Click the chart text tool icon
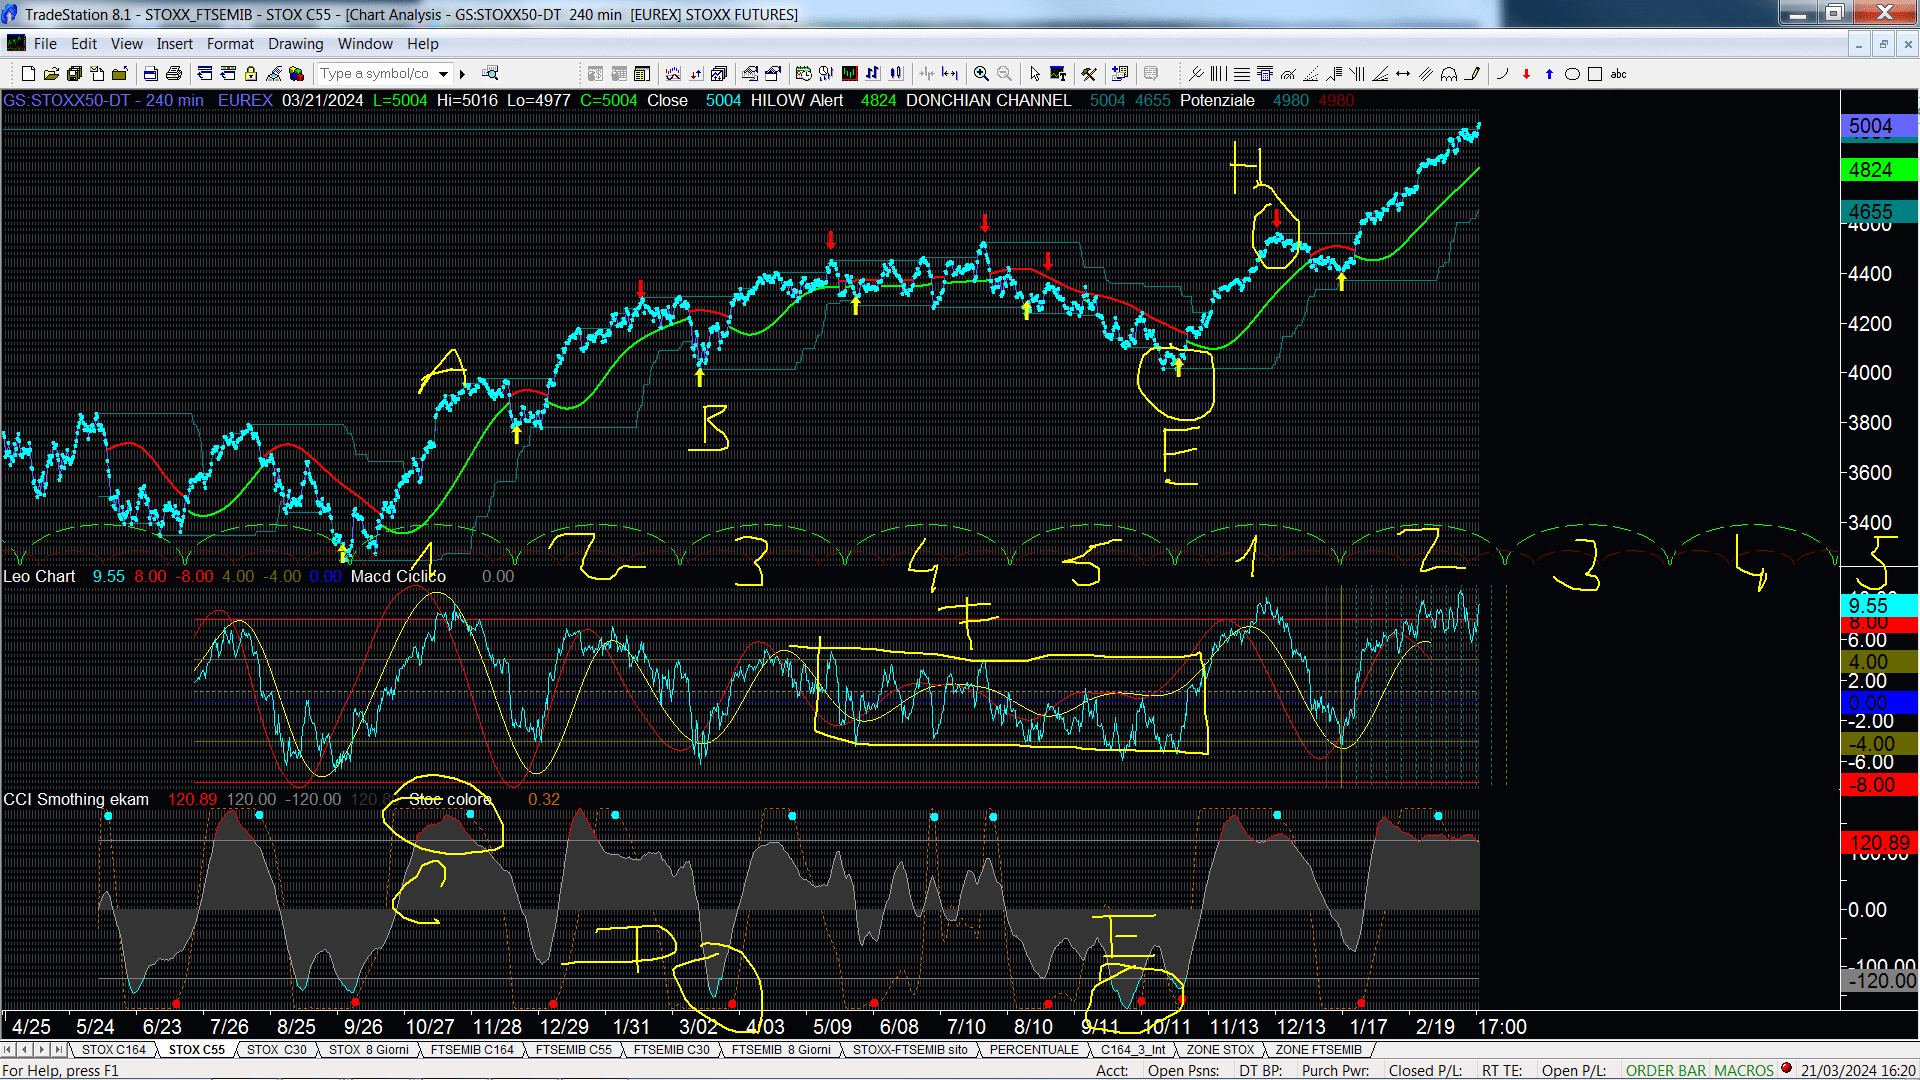Image resolution: width=1920 pixels, height=1080 pixels. [x=1058, y=74]
